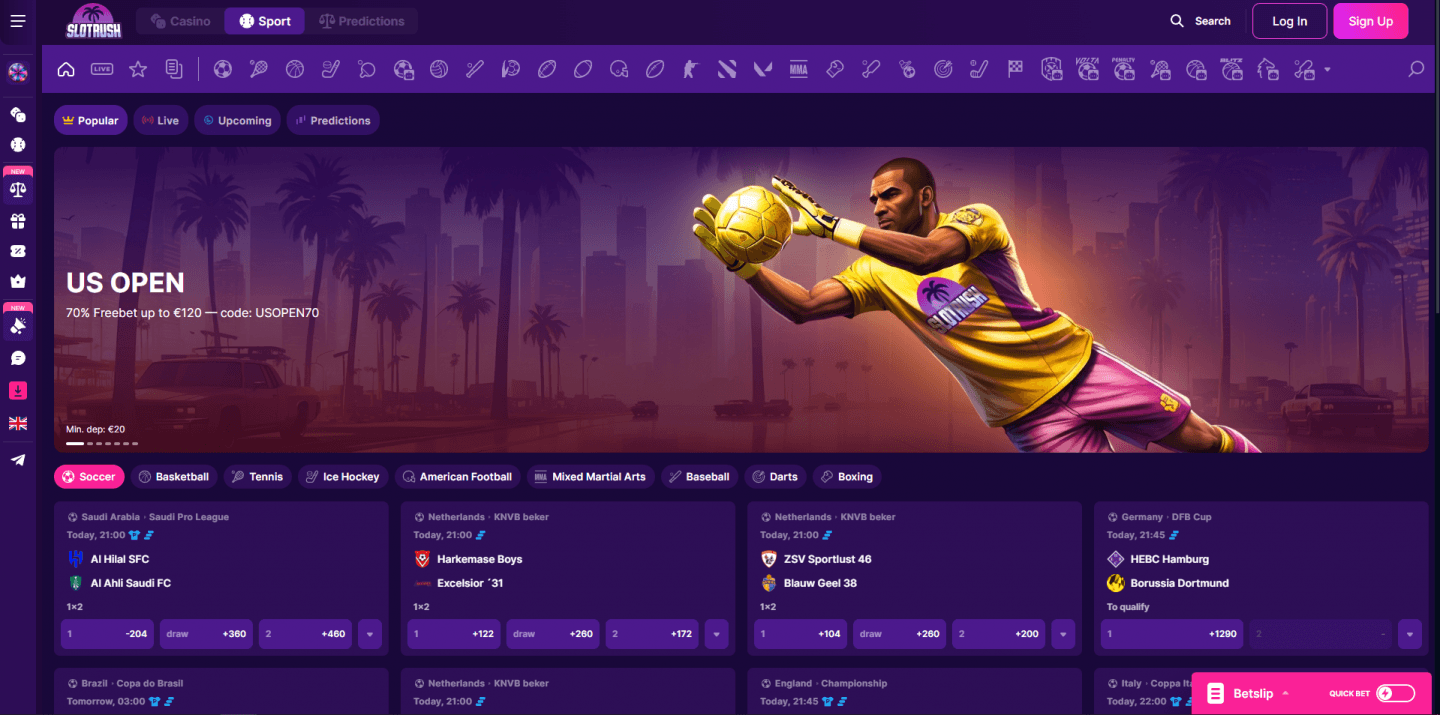Open the bet history documents icon
Viewport: 1440px width, 715px height.
tap(174, 69)
